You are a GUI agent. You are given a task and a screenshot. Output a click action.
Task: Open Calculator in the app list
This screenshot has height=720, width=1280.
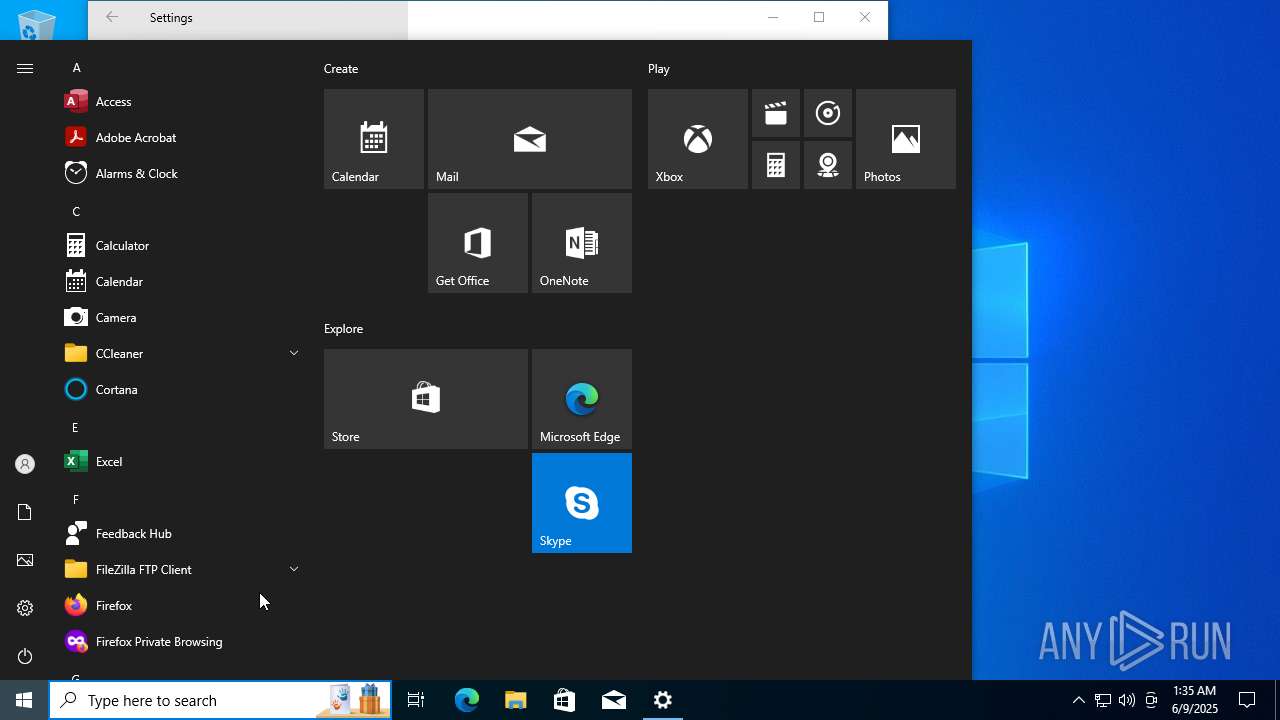[x=180, y=245]
